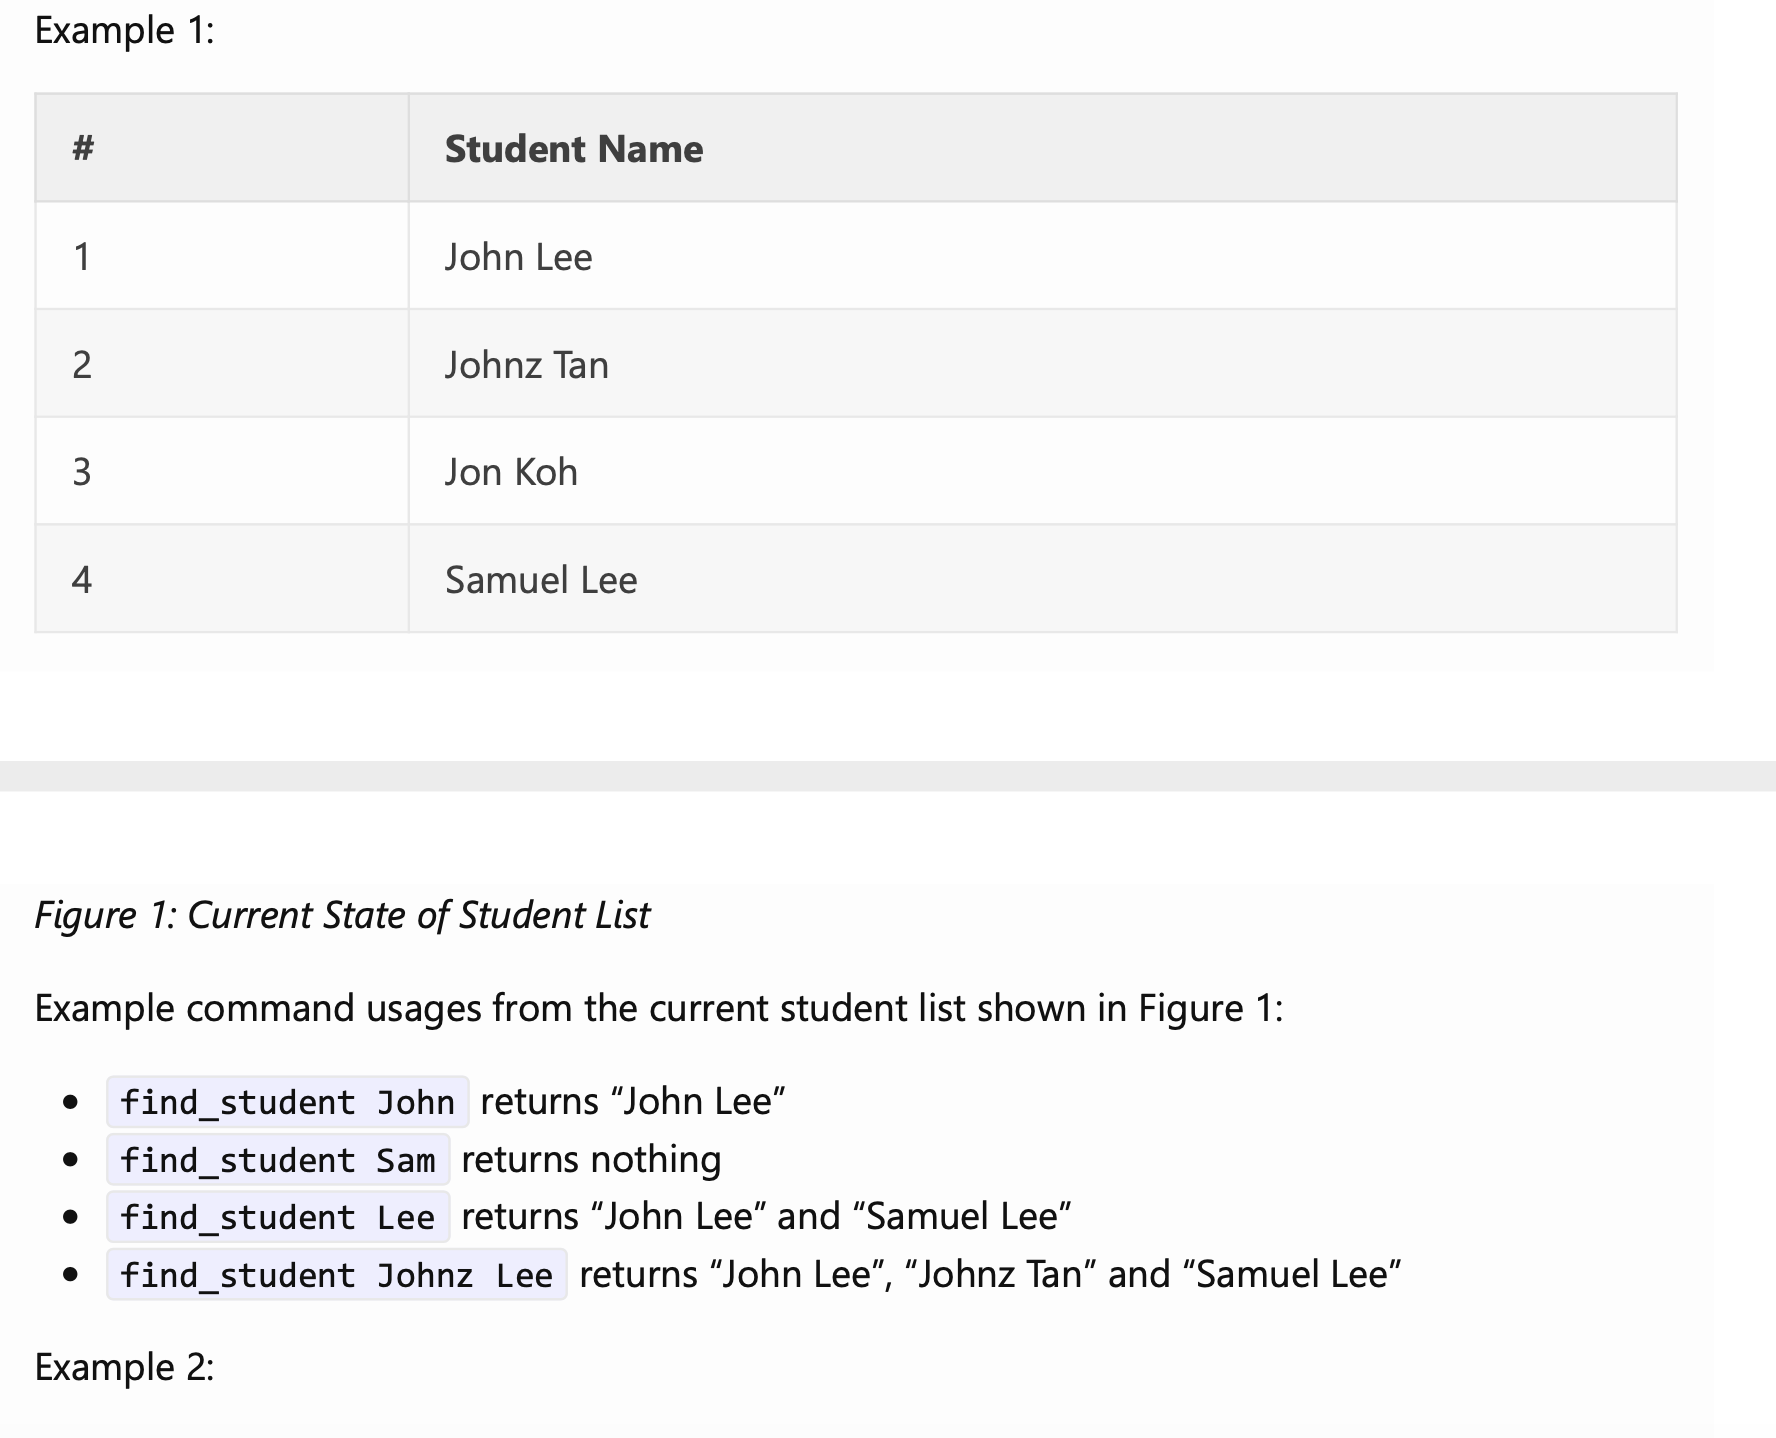The height and width of the screenshot is (1438, 1776).
Task: Click the "Example 1:" heading text
Action: (x=124, y=31)
